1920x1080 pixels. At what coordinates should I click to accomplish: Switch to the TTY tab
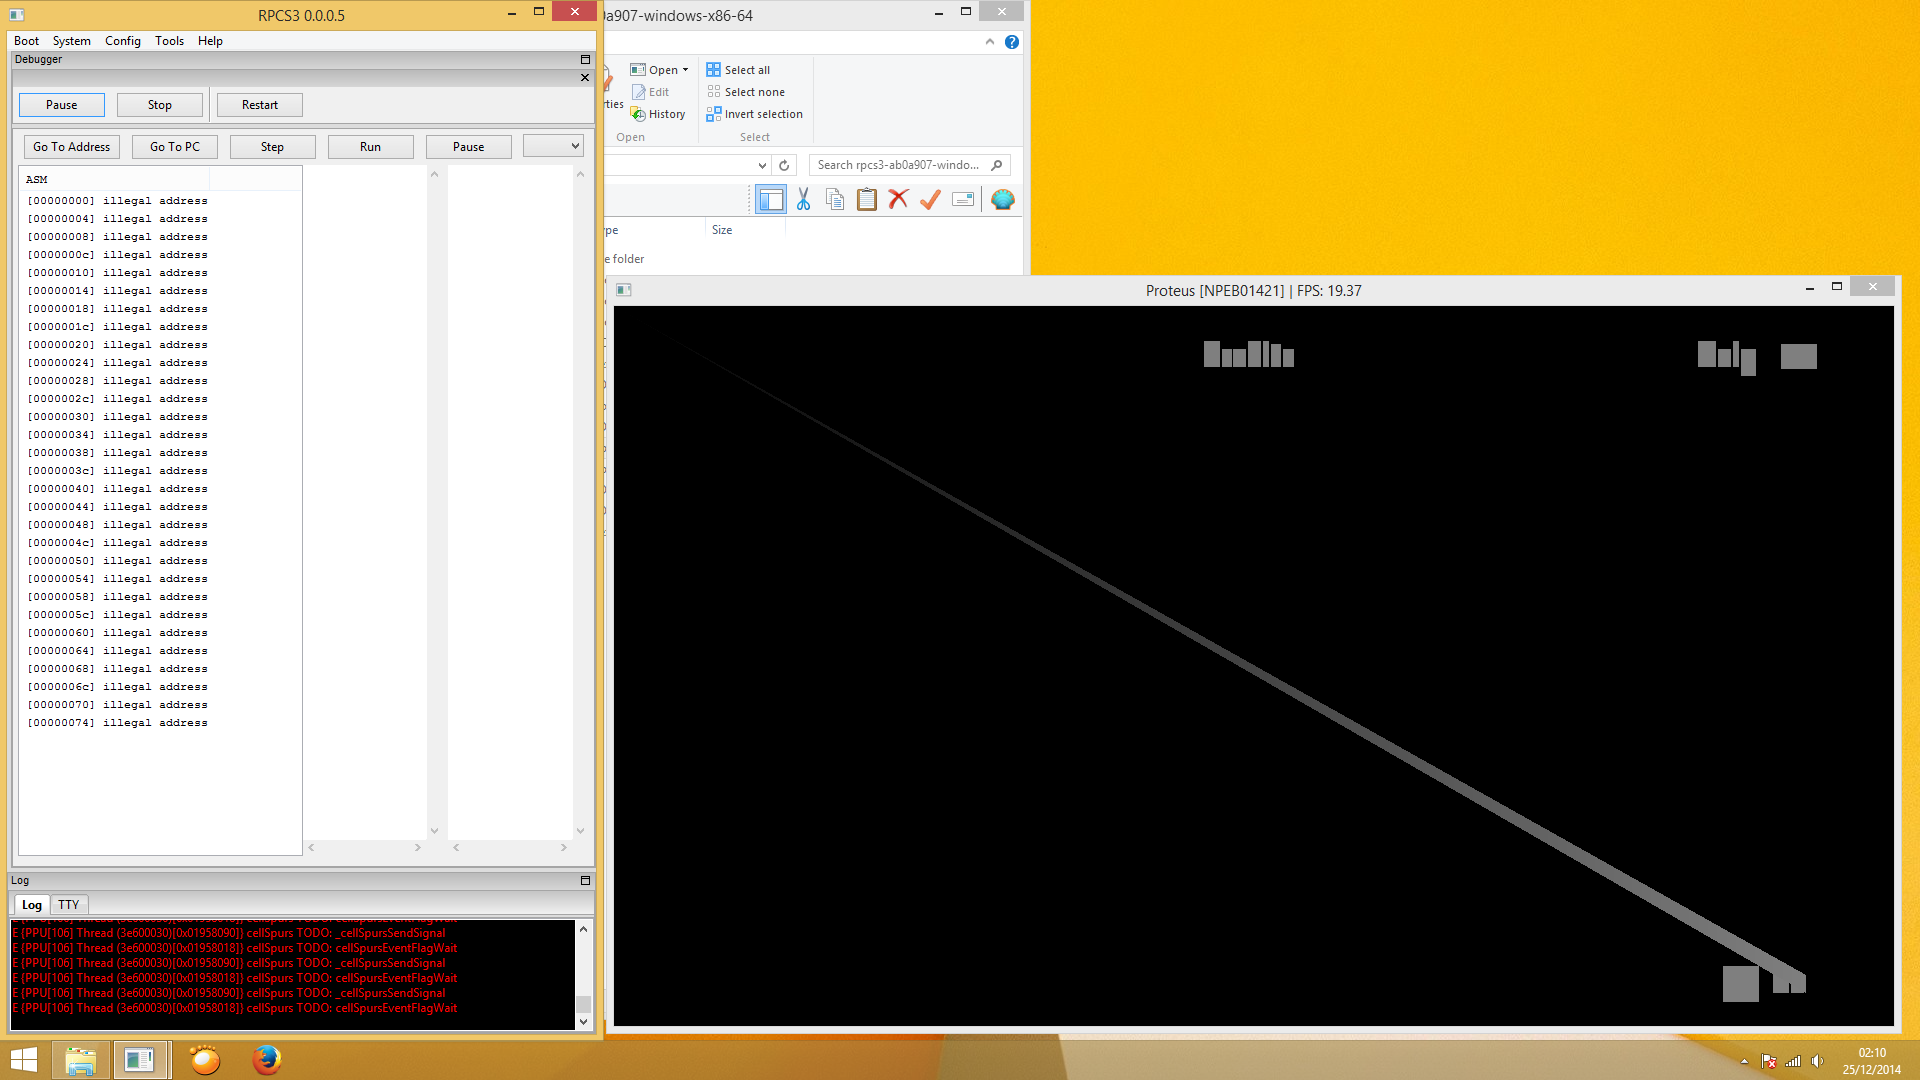[x=68, y=905]
